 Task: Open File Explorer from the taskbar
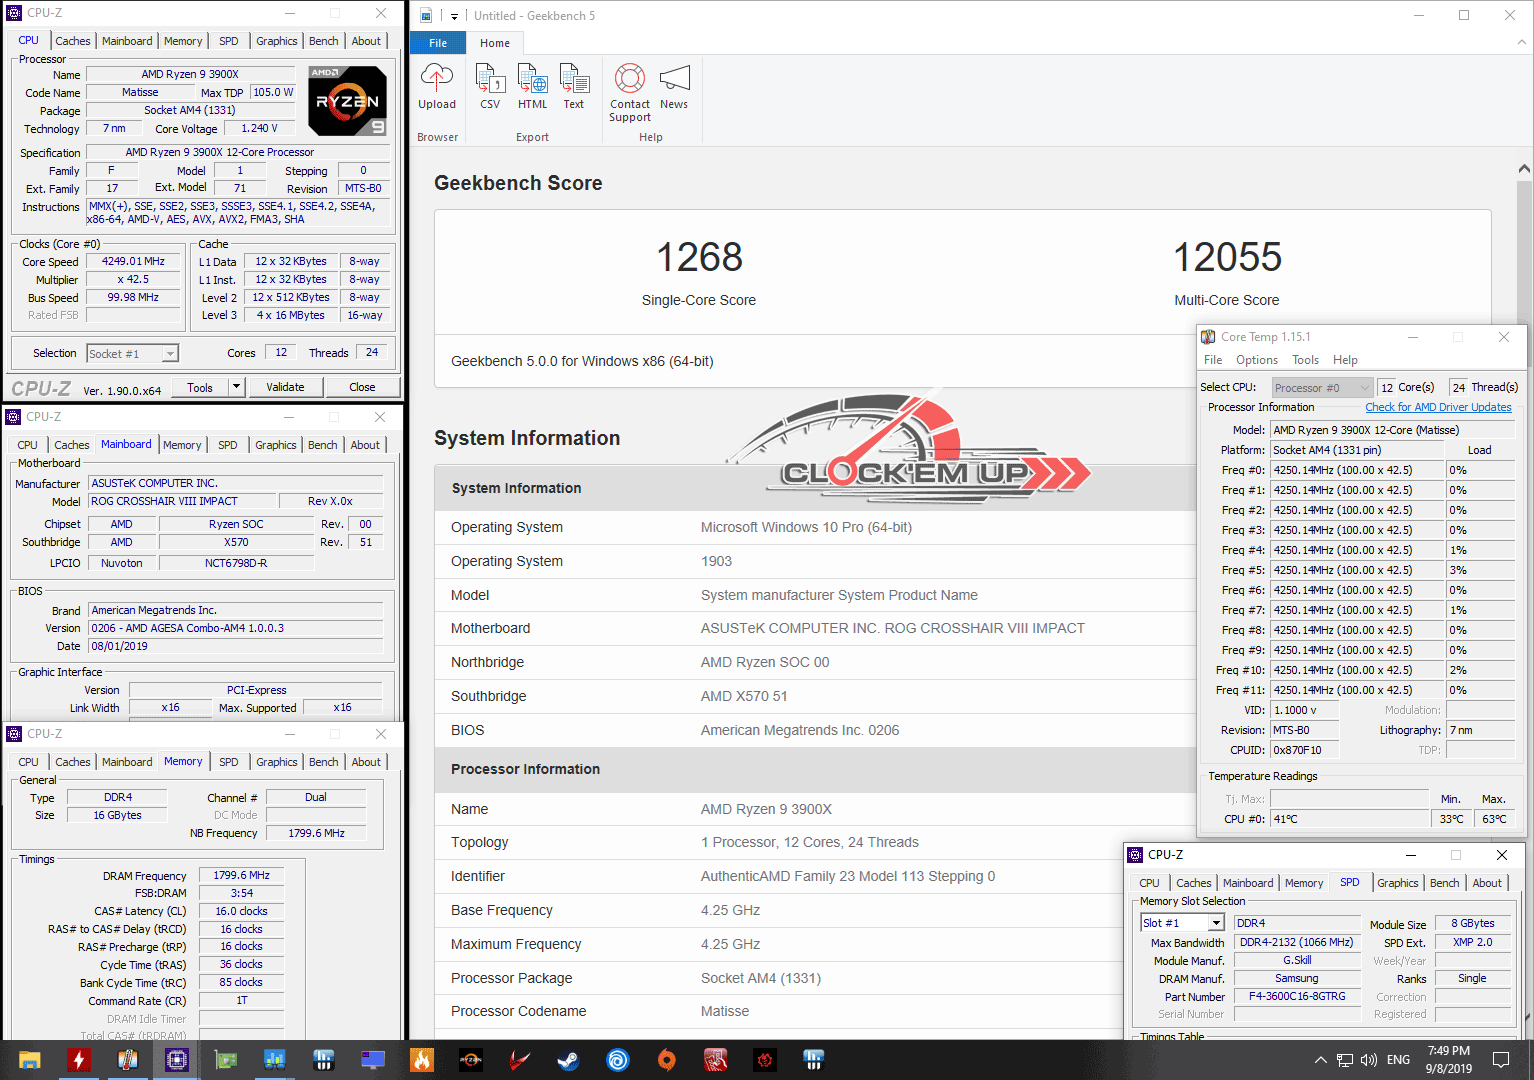coord(29,1060)
